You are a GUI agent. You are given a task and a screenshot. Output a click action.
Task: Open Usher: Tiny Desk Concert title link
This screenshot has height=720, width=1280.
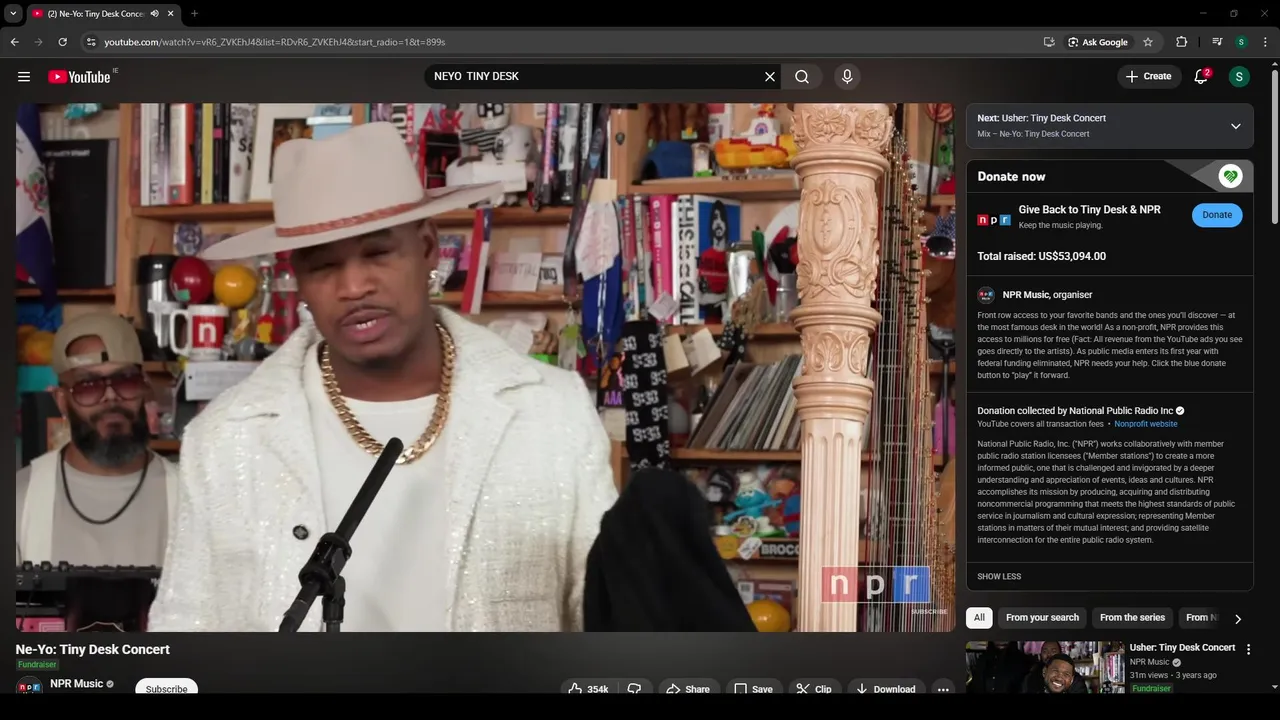(1182, 648)
